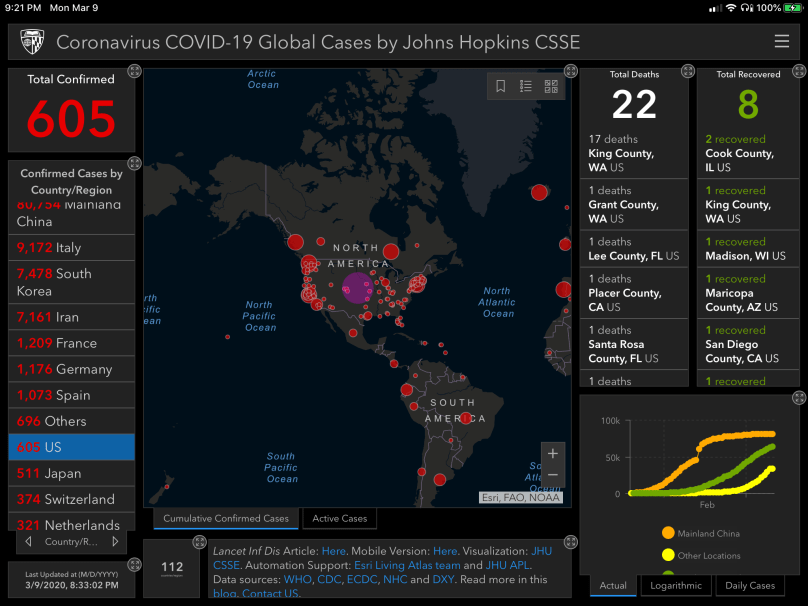
Task: Switch to the Active Cases tab
Action: (x=339, y=519)
